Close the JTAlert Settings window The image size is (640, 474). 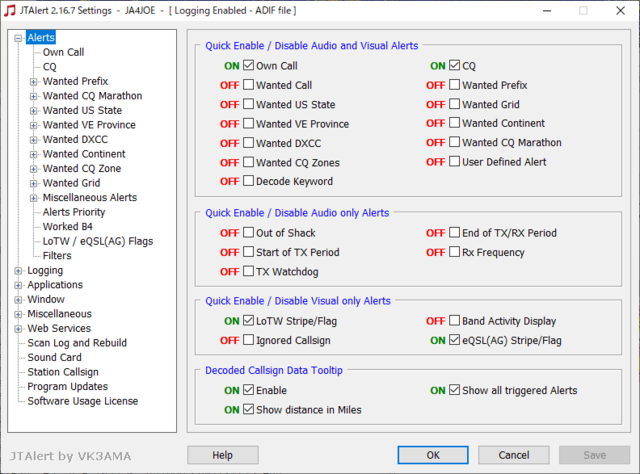(620, 11)
